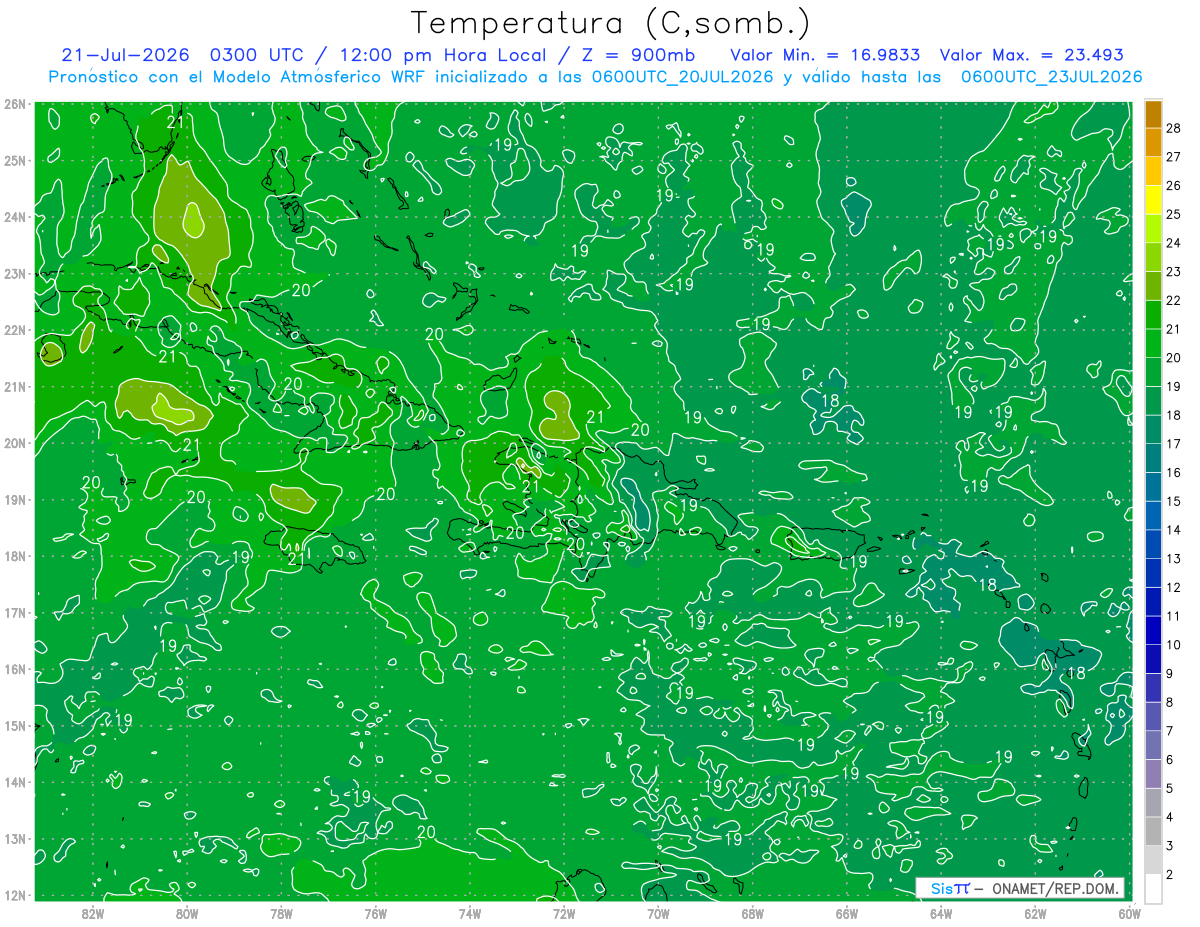The height and width of the screenshot is (927, 1200).
Task: Click the 62W longitude axis label
Action: pos(1035,912)
